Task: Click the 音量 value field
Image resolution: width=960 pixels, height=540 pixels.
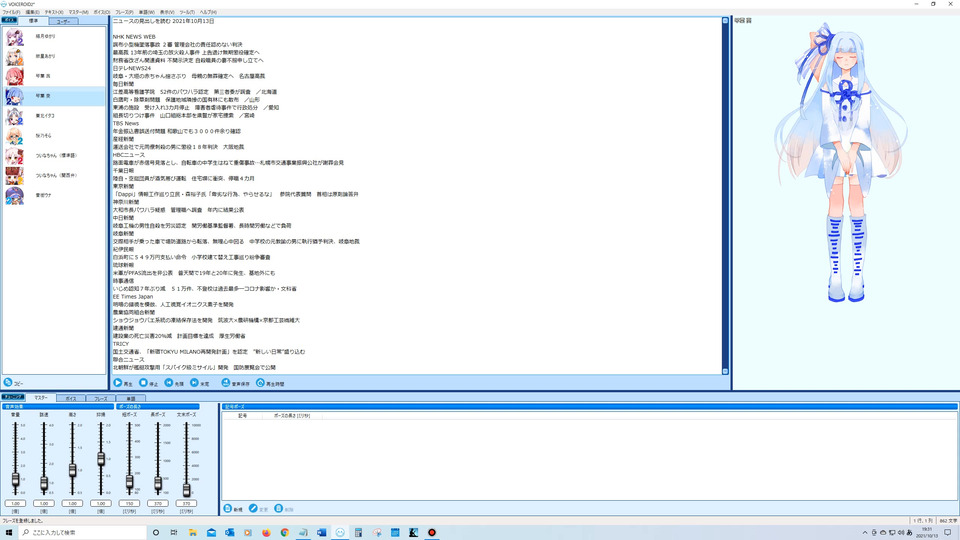Action: pos(15,503)
